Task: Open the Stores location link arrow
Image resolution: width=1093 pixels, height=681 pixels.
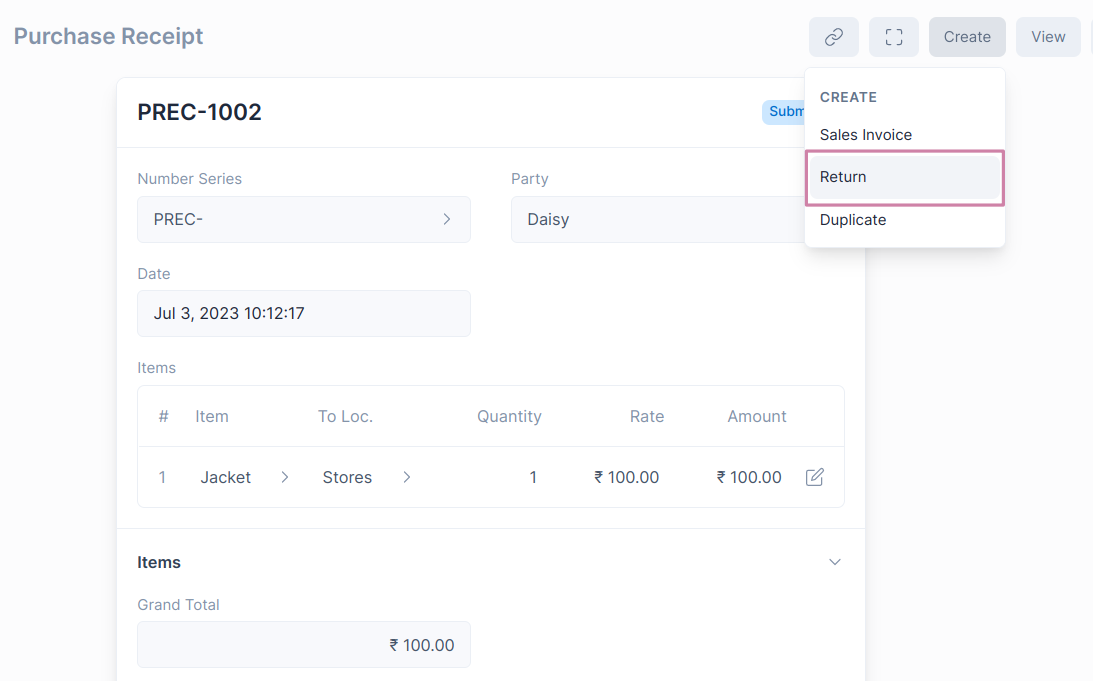Action: click(407, 477)
